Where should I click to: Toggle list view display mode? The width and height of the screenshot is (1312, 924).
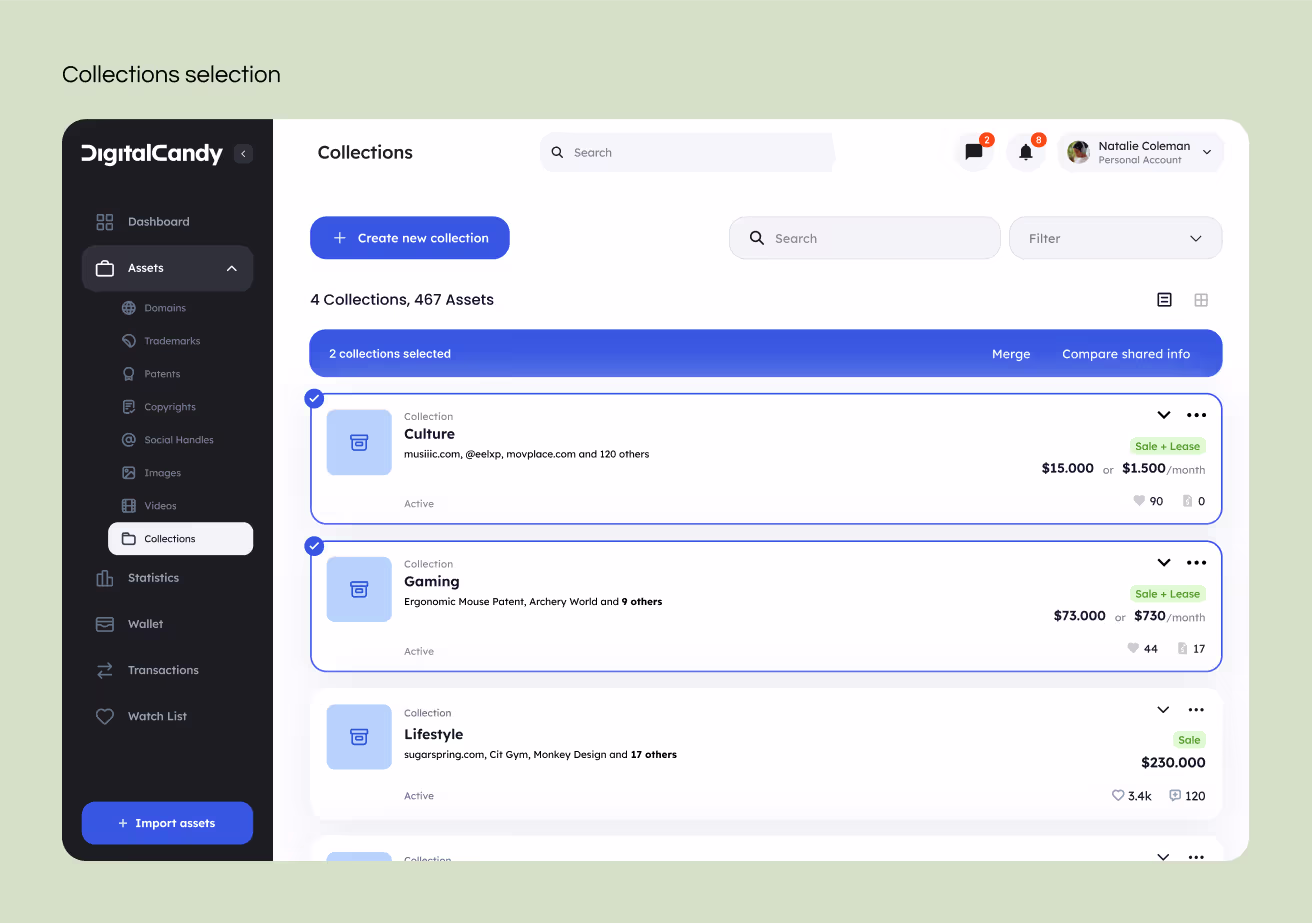(1164, 299)
